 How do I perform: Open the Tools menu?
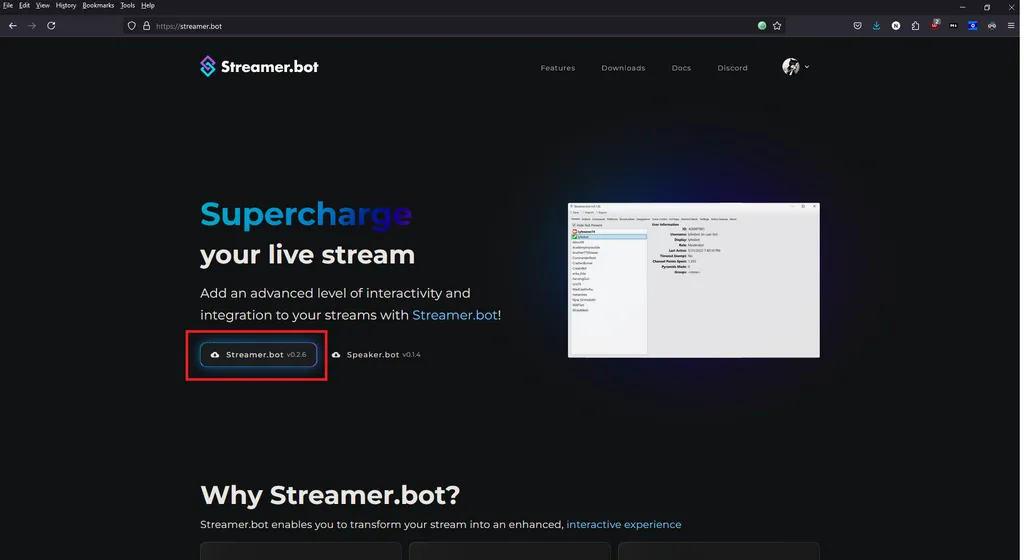(x=127, y=5)
